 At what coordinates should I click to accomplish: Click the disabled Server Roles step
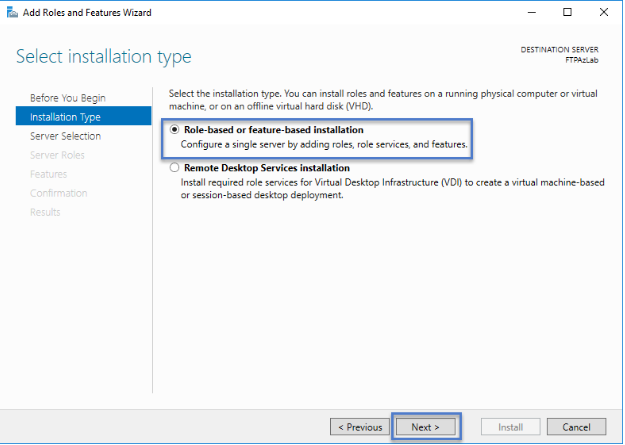[x=57, y=155]
